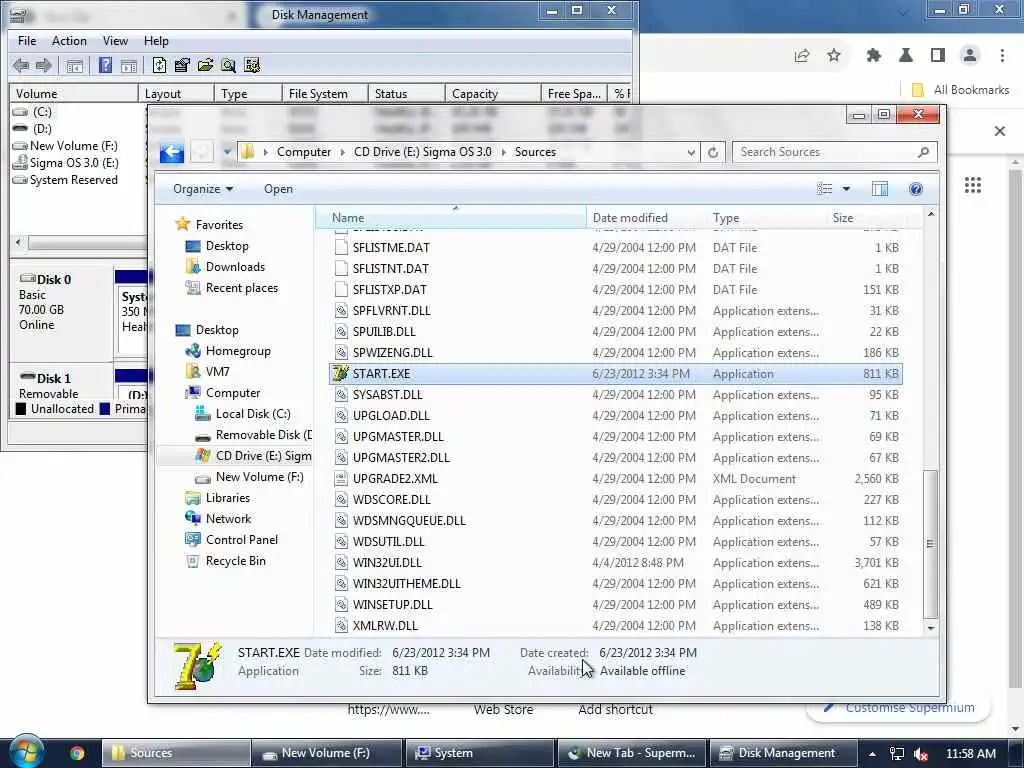Click the Properties icon in Disk Management toolbar
Image resolution: width=1024 pixels, height=768 pixels.
182,65
